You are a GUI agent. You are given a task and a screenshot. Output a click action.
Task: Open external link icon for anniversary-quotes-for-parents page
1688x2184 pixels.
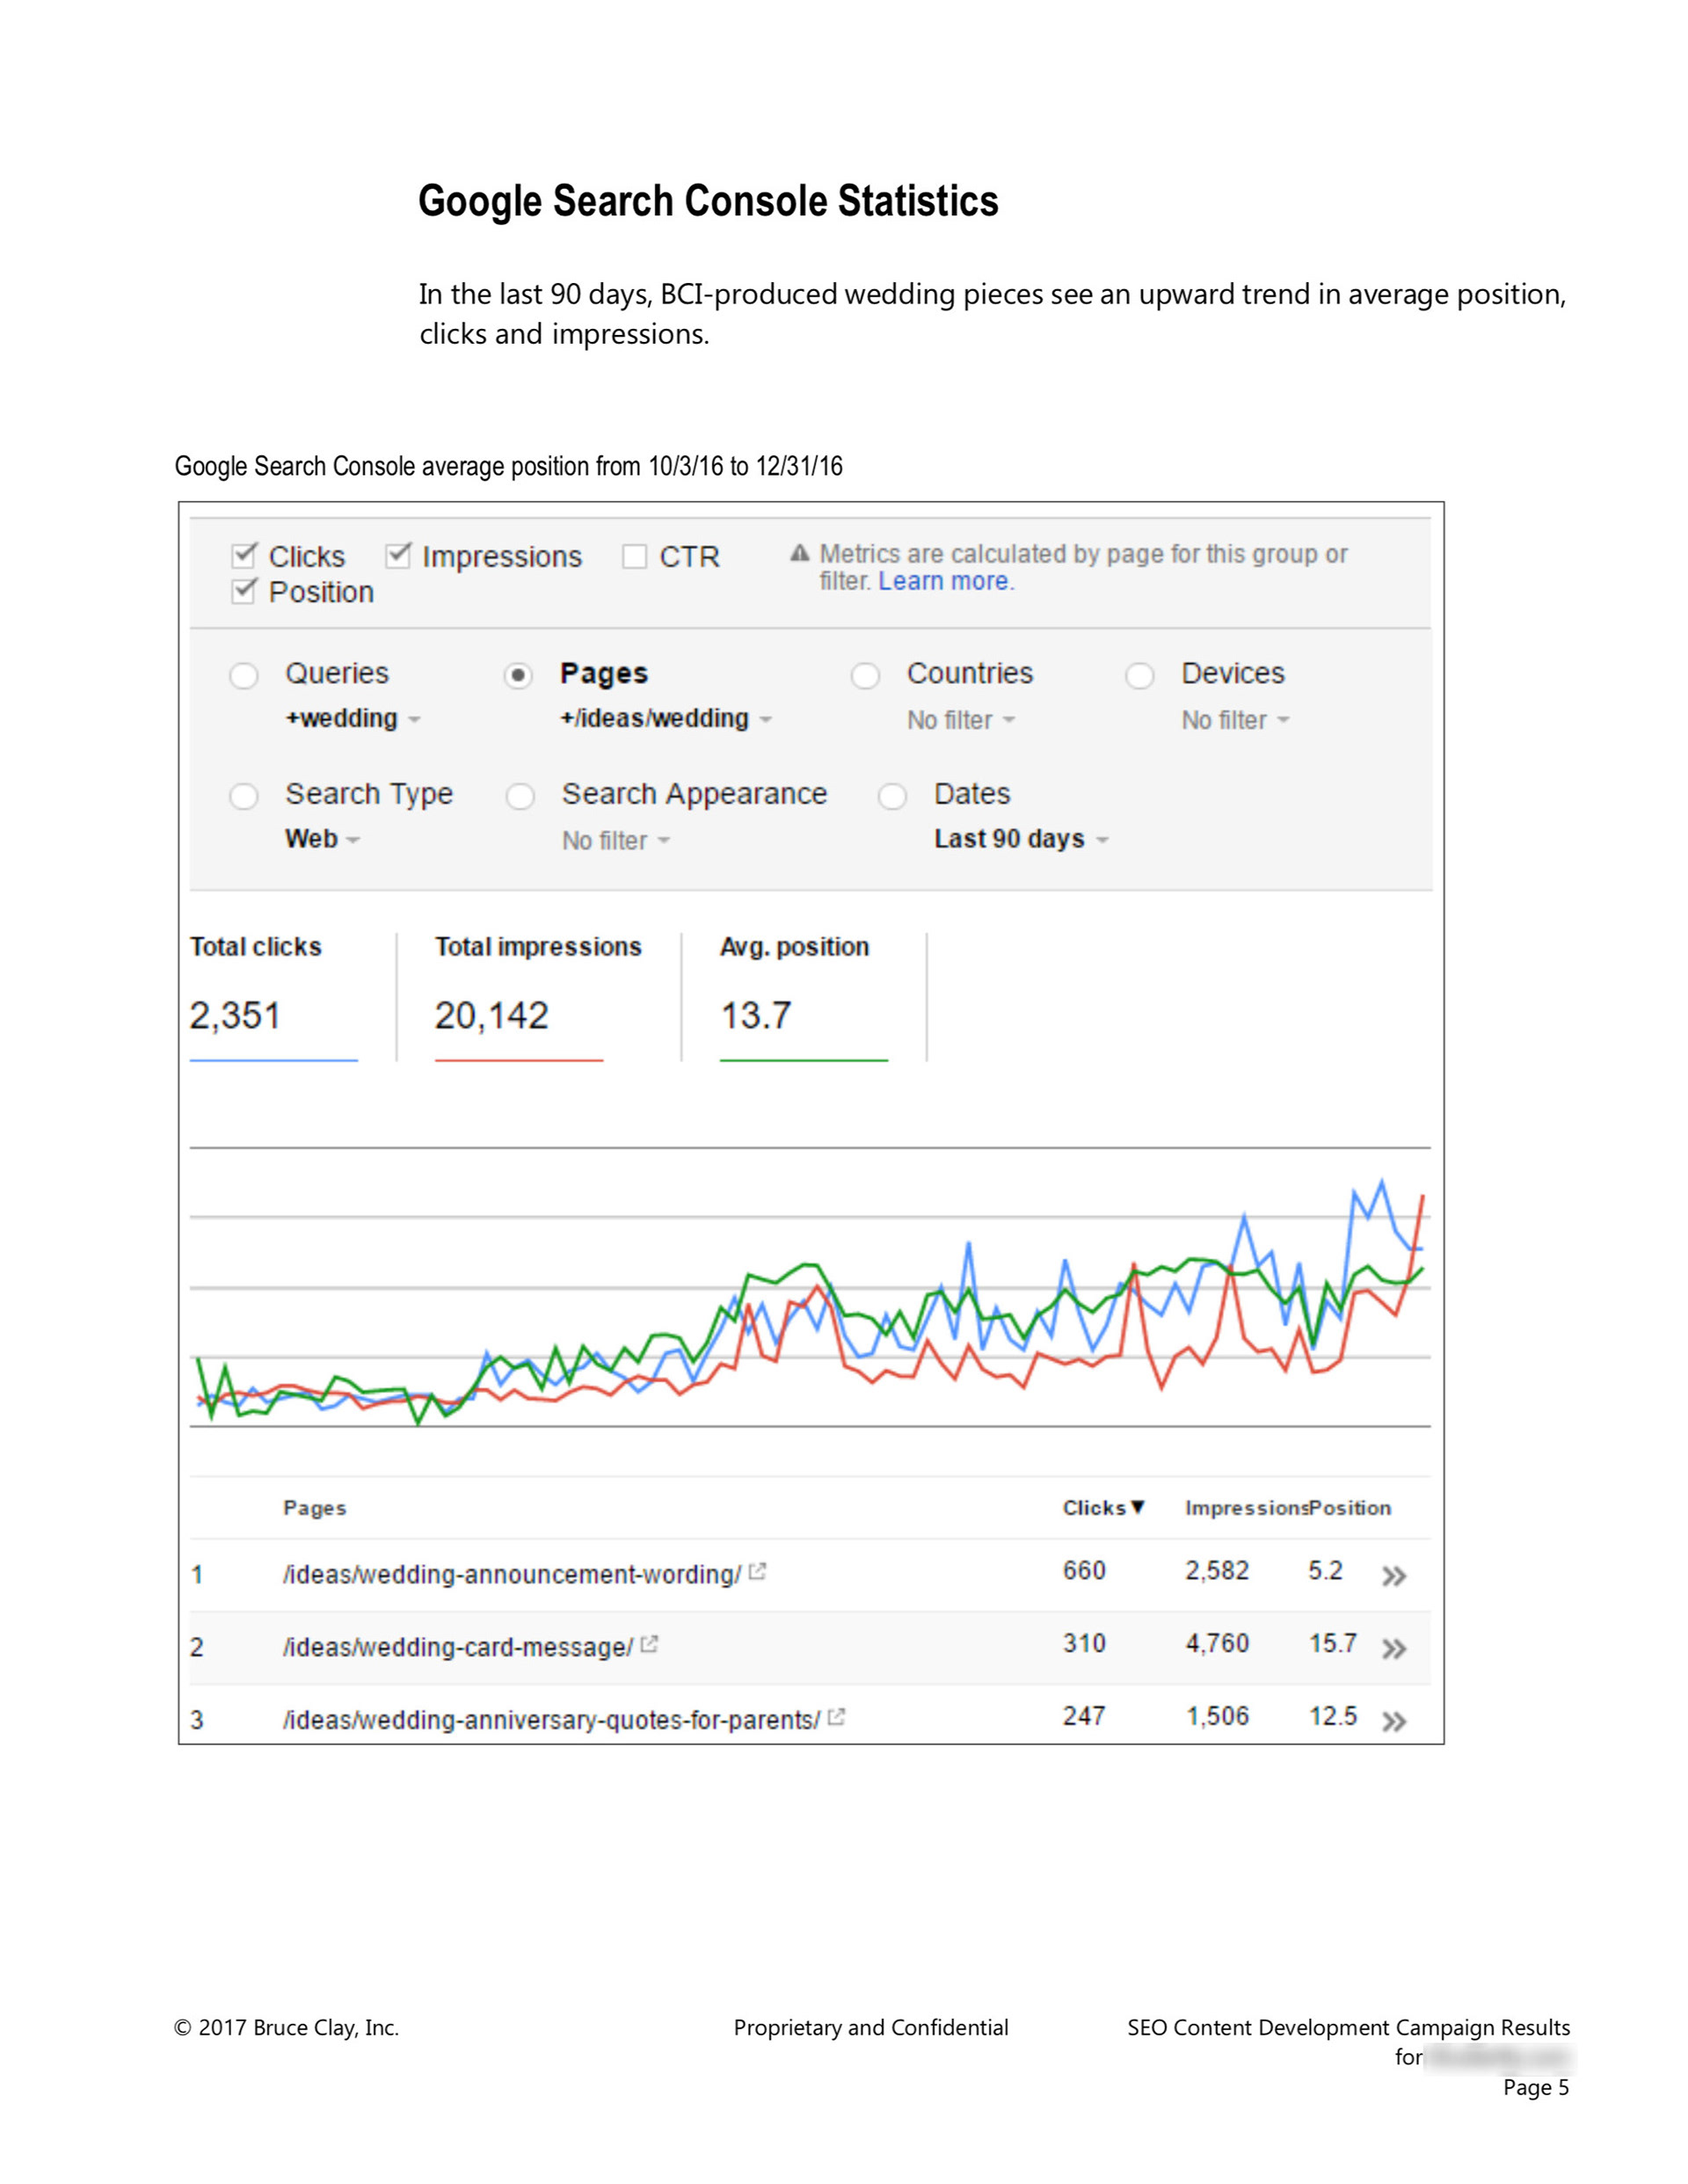click(x=836, y=1717)
